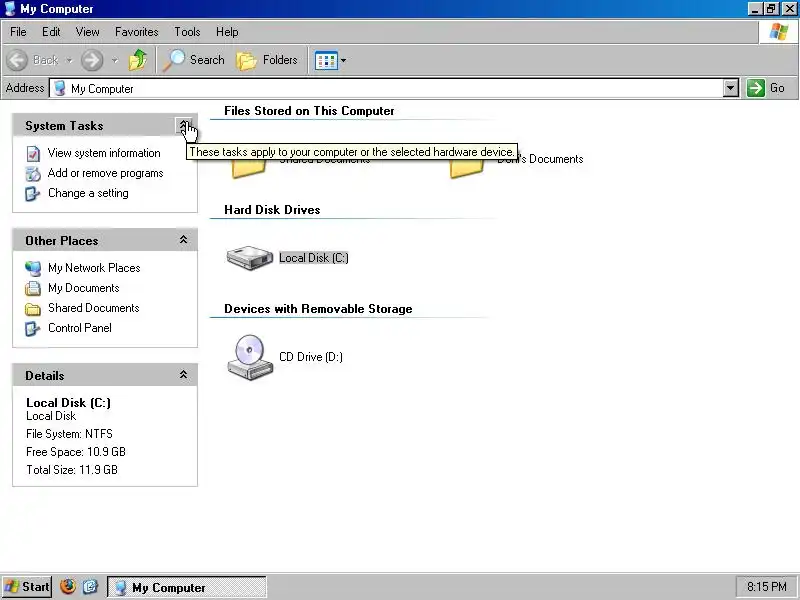Image resolution: width=800 pixels, height=600 pixels.
Task: Click the System Tasks header title
Action: click(x=64, y=126)
